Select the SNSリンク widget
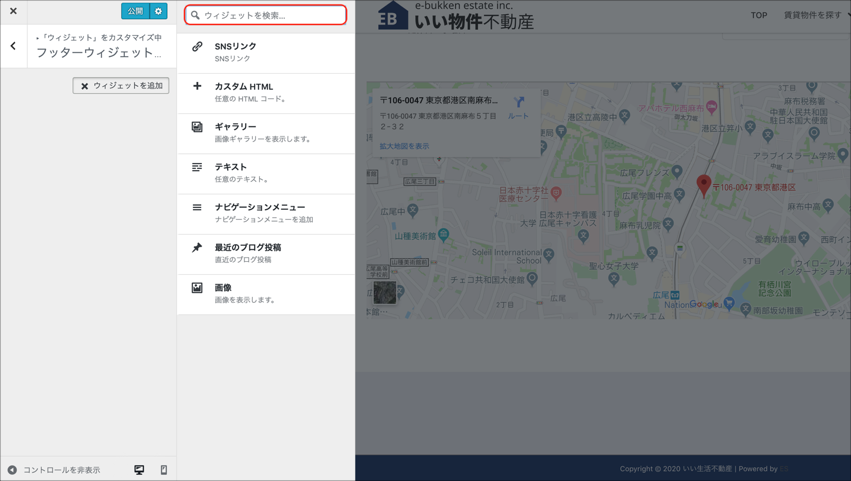The height and width of the screenshot is (481, 851). coord(265,52)
